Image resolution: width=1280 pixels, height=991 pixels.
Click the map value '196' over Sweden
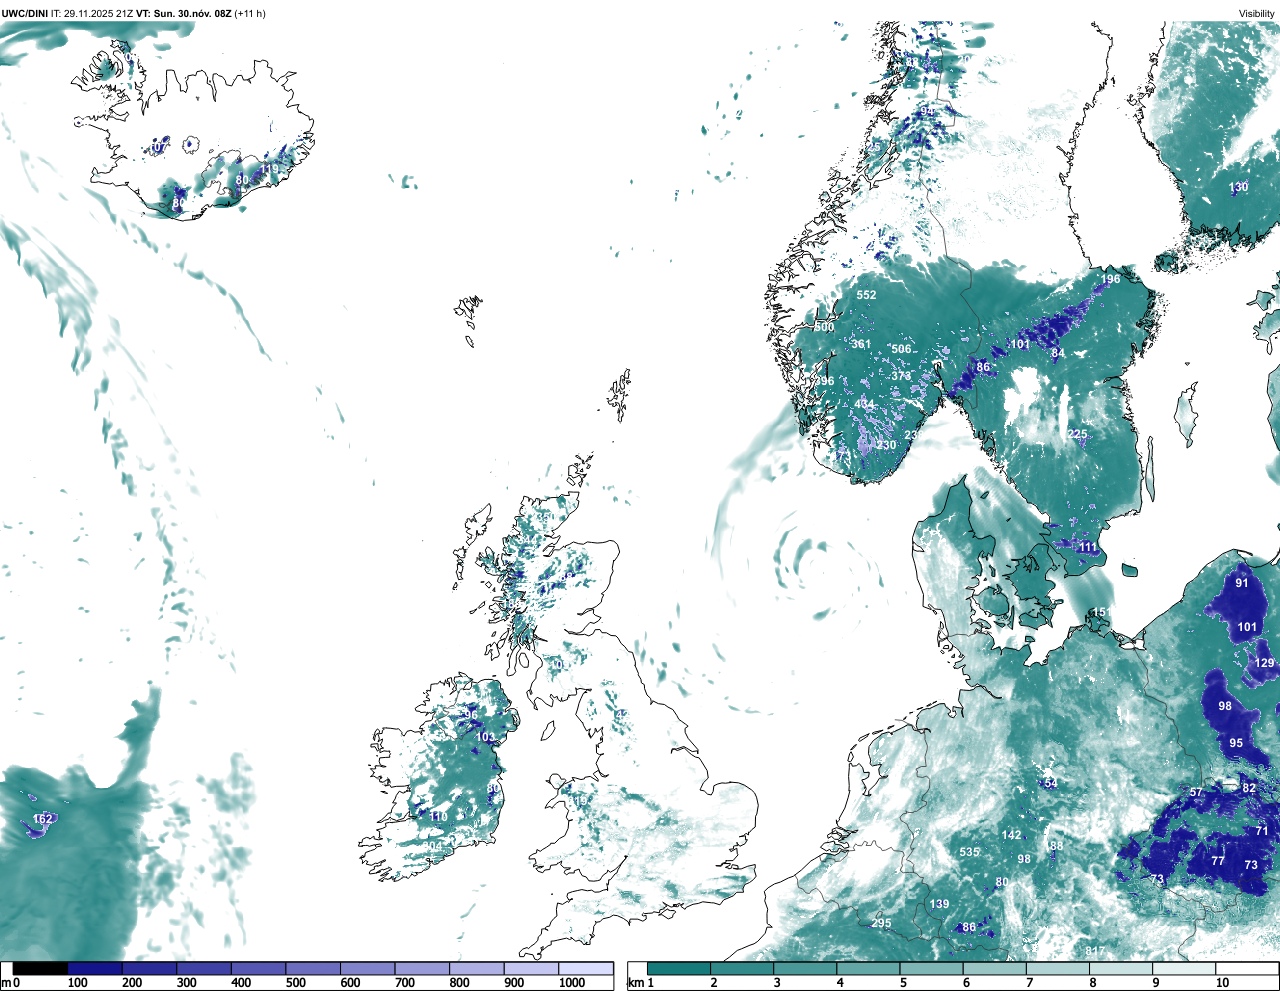click(x=1110, y=279)
